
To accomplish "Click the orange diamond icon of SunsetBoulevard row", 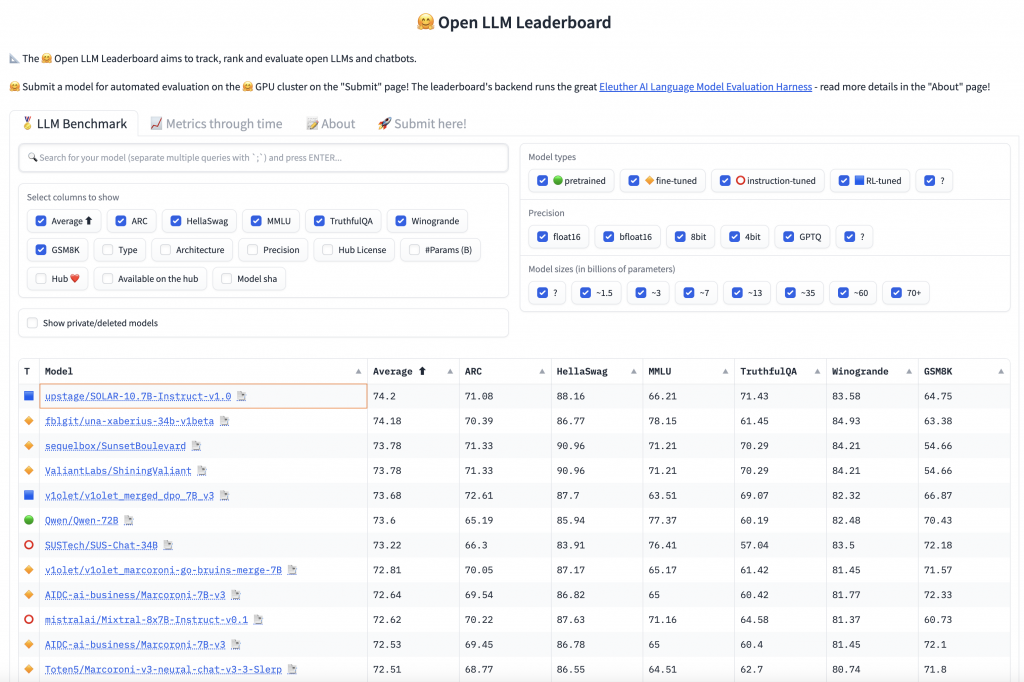I will tap(29, 446).
